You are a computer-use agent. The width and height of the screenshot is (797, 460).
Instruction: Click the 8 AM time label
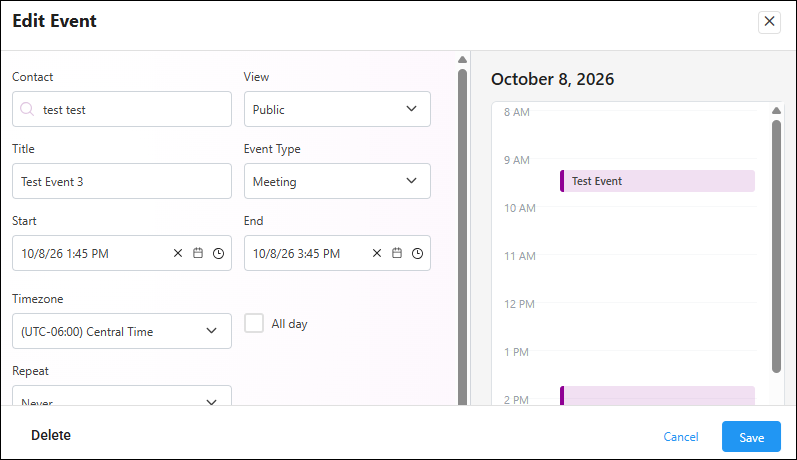point(516,112)
